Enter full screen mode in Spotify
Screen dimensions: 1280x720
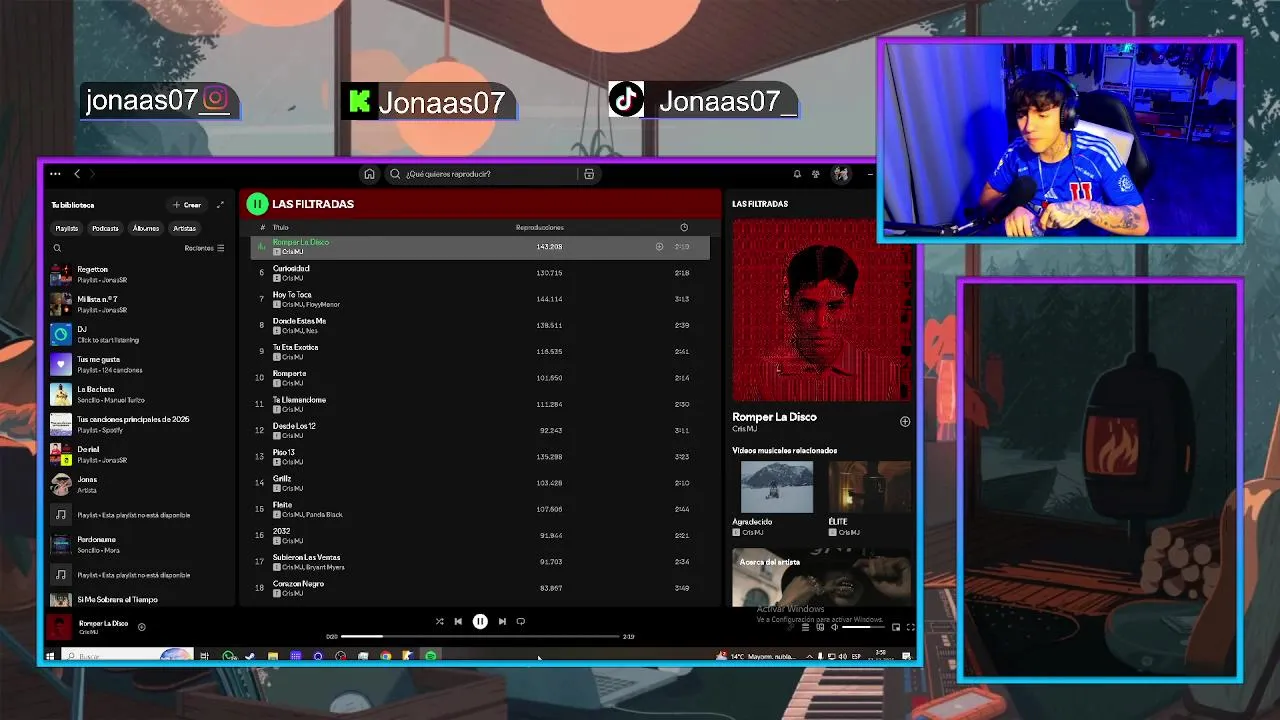tap(910, 627)
